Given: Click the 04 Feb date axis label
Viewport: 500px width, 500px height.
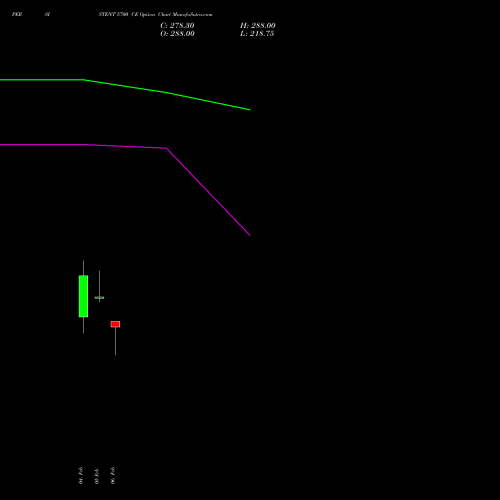Looking at the screenshot, I should pos(81,475).
